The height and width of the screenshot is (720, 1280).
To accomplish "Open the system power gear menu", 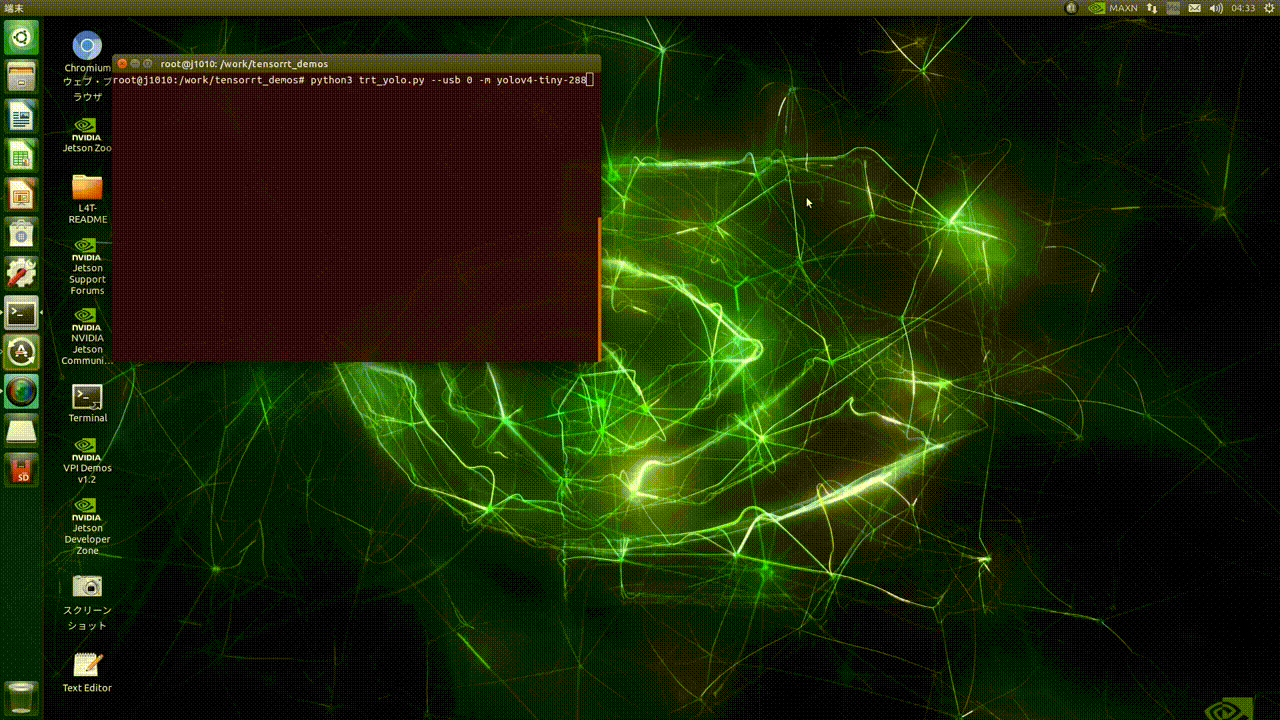I will click(x=1268, y=8).
